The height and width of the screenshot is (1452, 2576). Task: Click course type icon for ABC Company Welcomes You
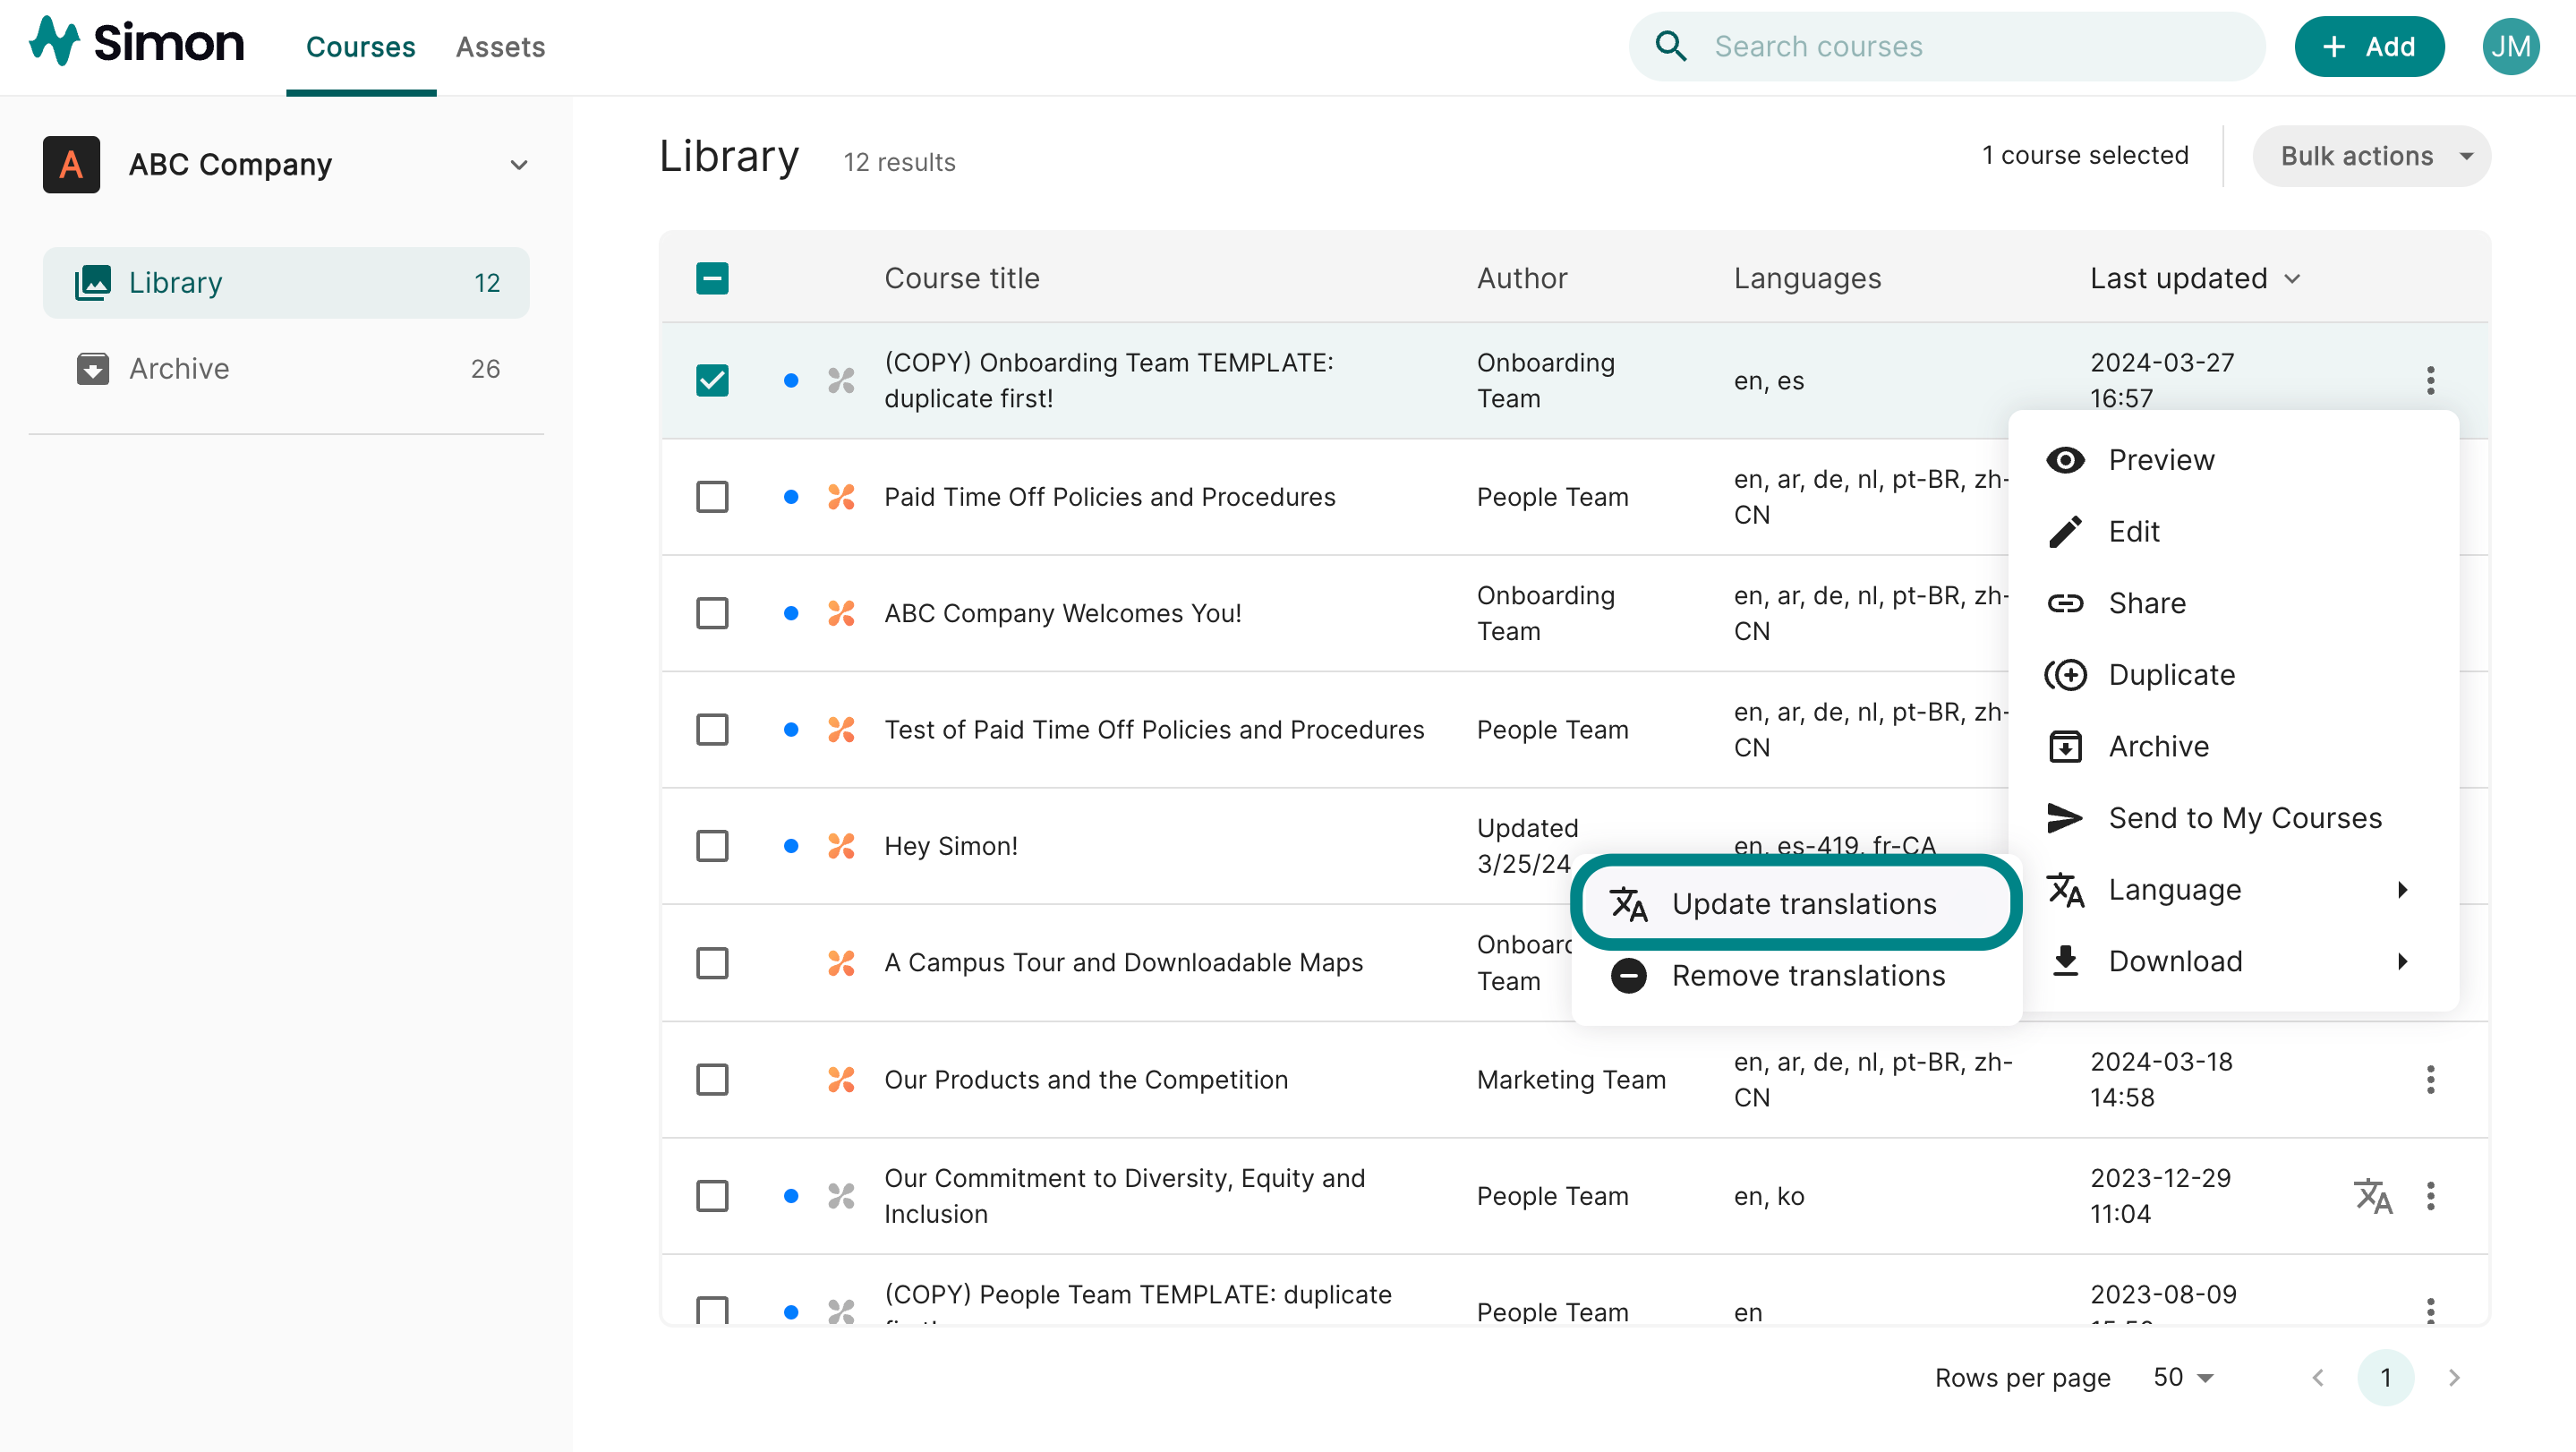click(x=841, y=613)
